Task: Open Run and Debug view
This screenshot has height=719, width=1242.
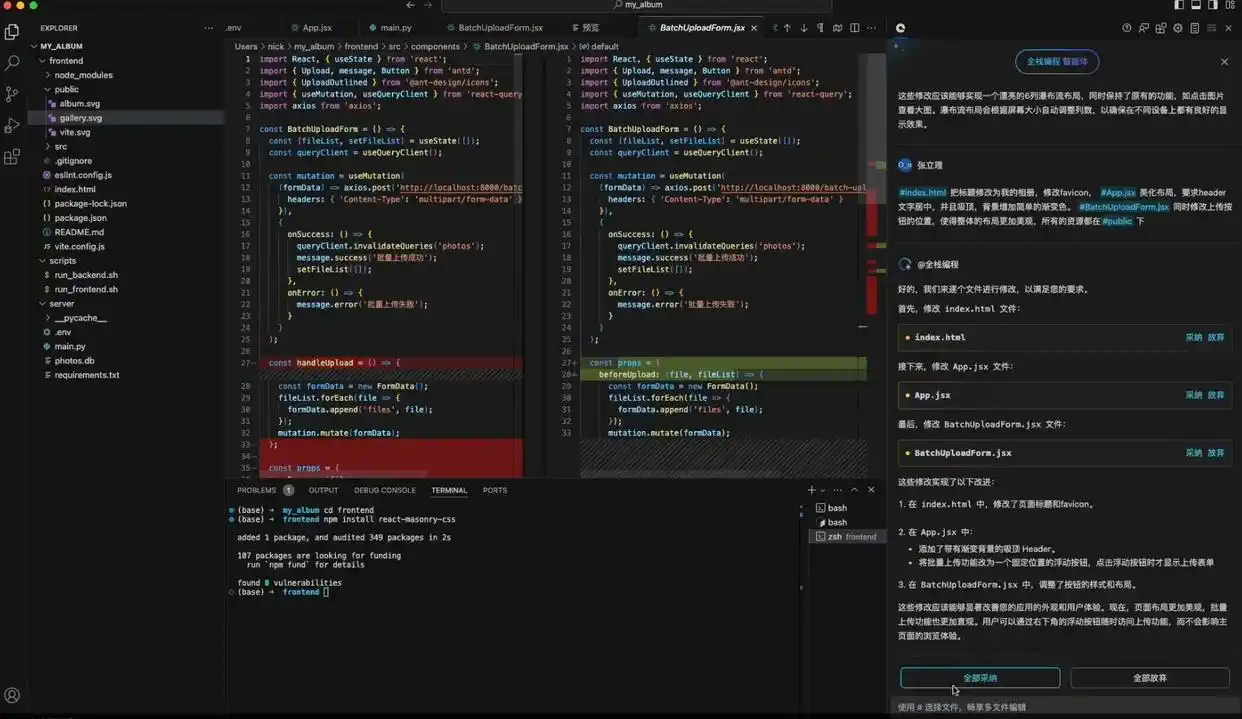Action: (12, 126)
